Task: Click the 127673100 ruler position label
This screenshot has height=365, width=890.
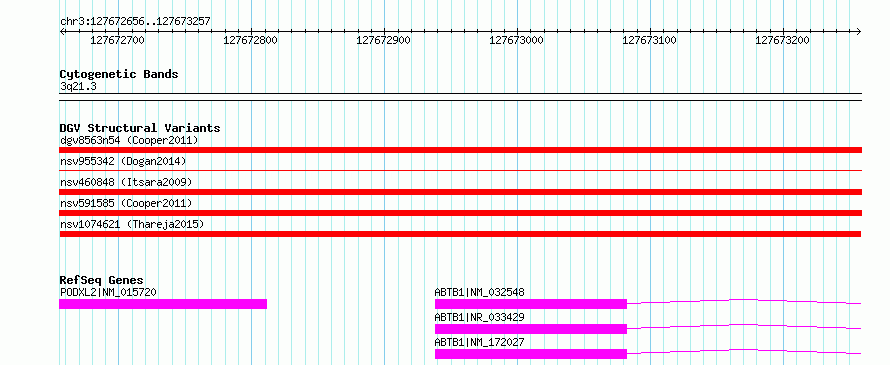Action: point(649,40)
